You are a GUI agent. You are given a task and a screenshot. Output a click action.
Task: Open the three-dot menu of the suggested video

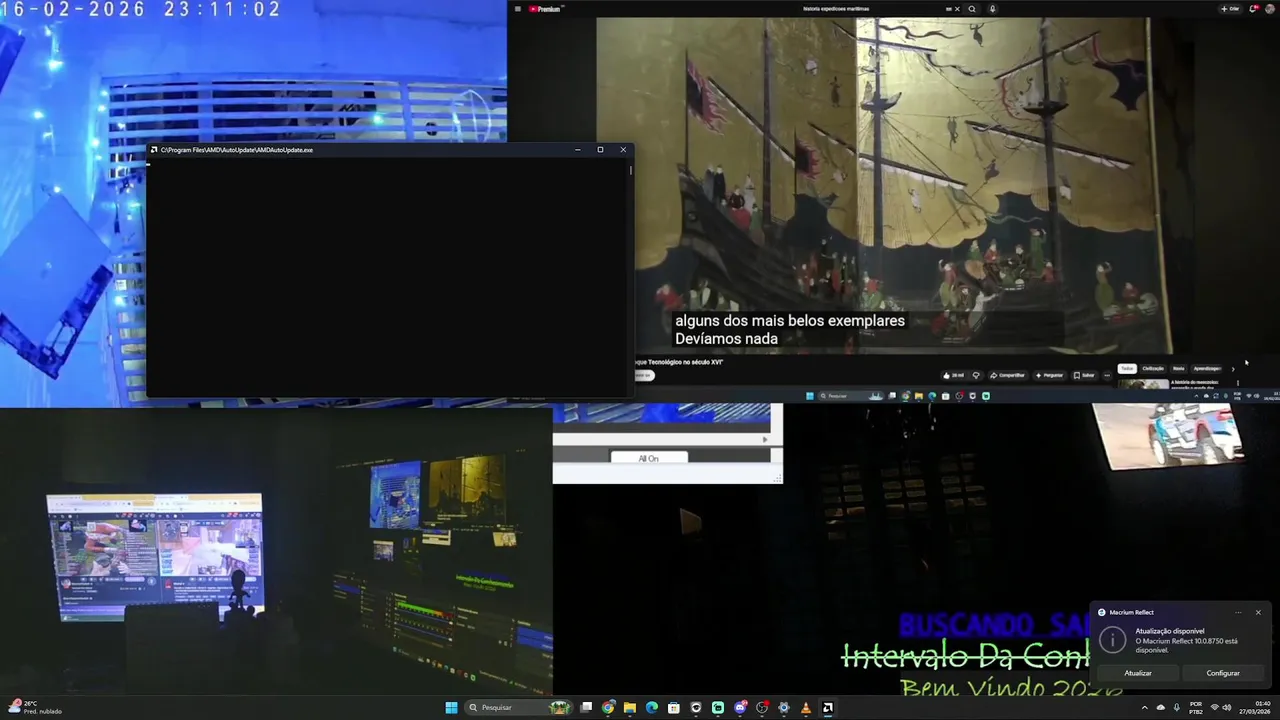coord(1237,382)
